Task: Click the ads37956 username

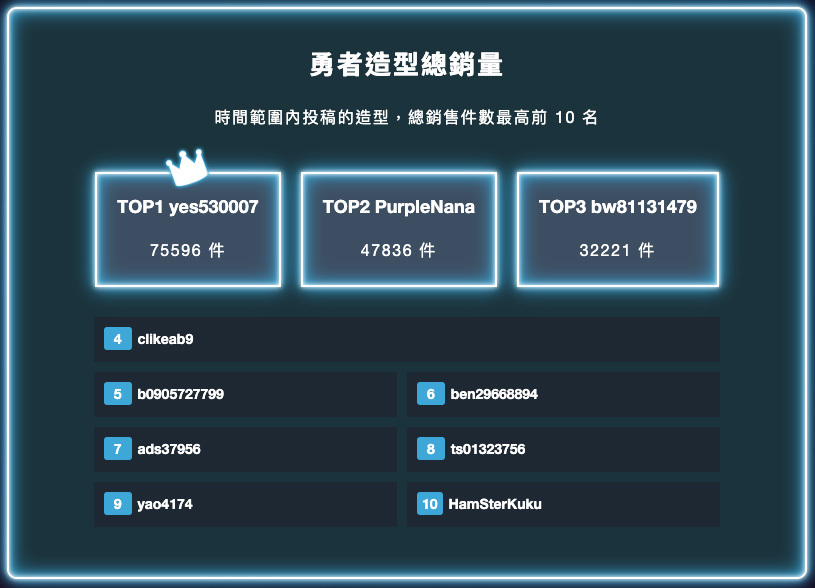Action: tap(169, 449)
